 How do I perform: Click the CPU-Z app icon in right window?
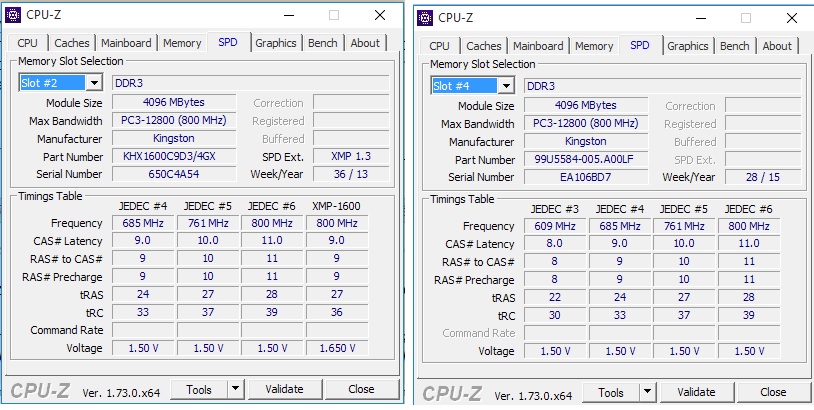[425, 18]
